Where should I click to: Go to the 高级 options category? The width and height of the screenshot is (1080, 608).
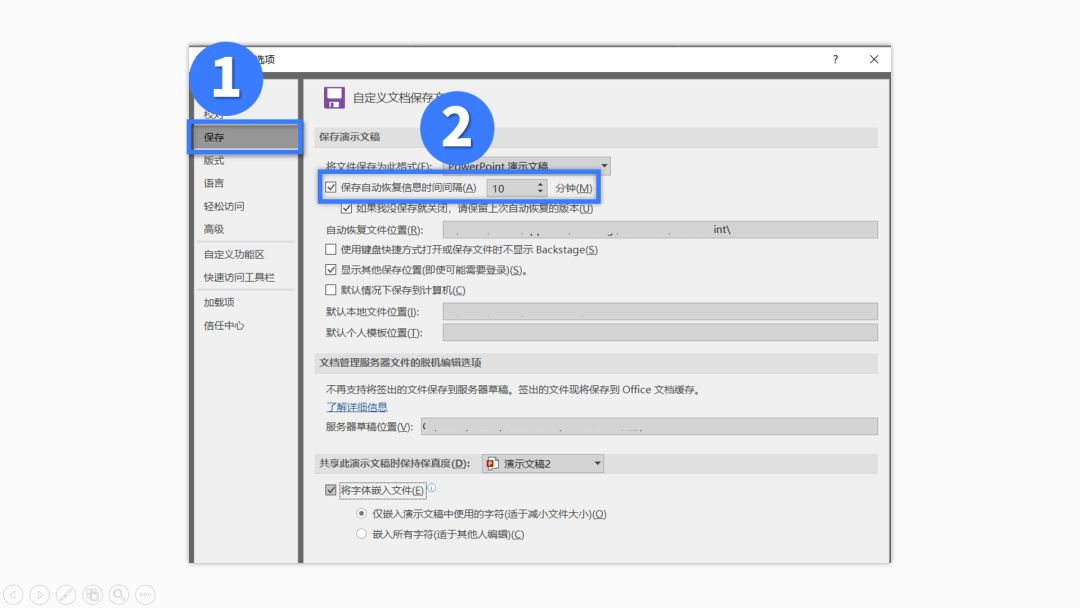(214, 229)
